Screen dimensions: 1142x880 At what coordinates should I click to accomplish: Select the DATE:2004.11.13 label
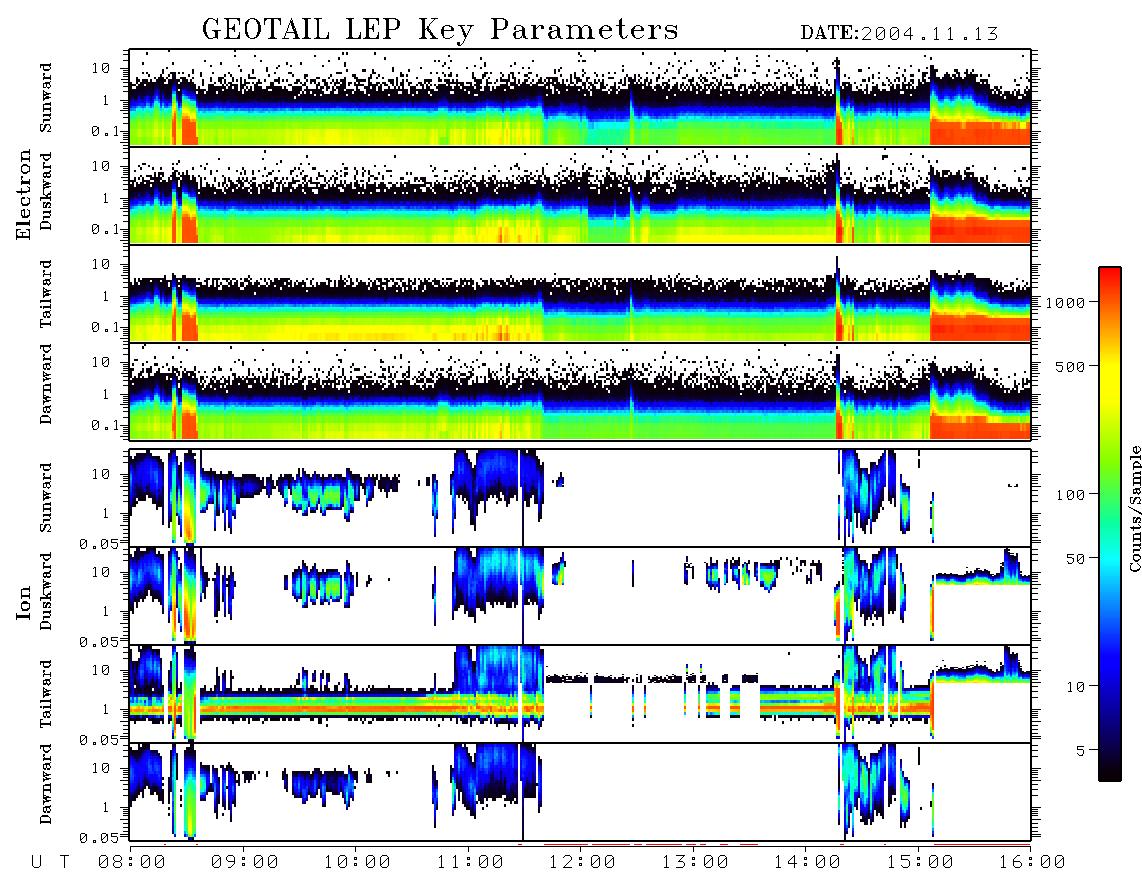(899, 33)
